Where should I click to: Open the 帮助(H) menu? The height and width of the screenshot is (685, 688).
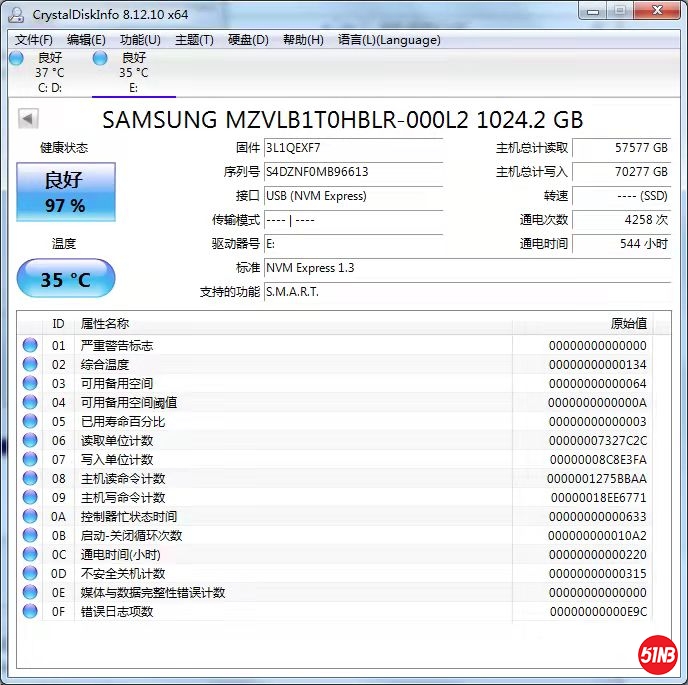[x=303, y=40]
